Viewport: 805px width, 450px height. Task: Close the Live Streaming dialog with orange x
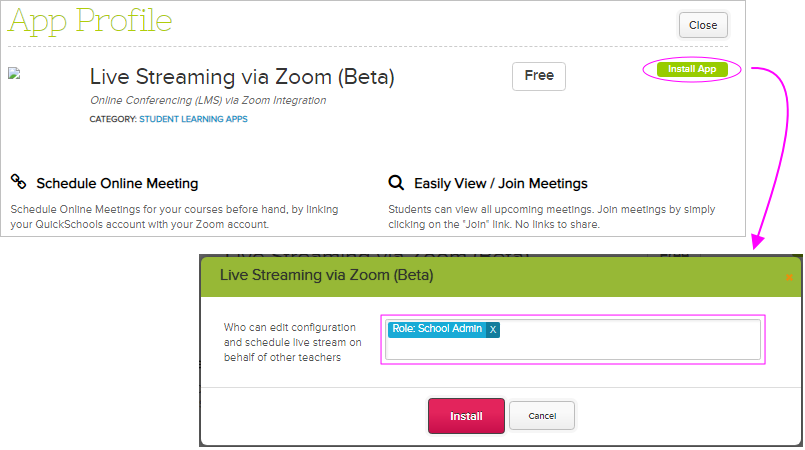click(788, 276)
